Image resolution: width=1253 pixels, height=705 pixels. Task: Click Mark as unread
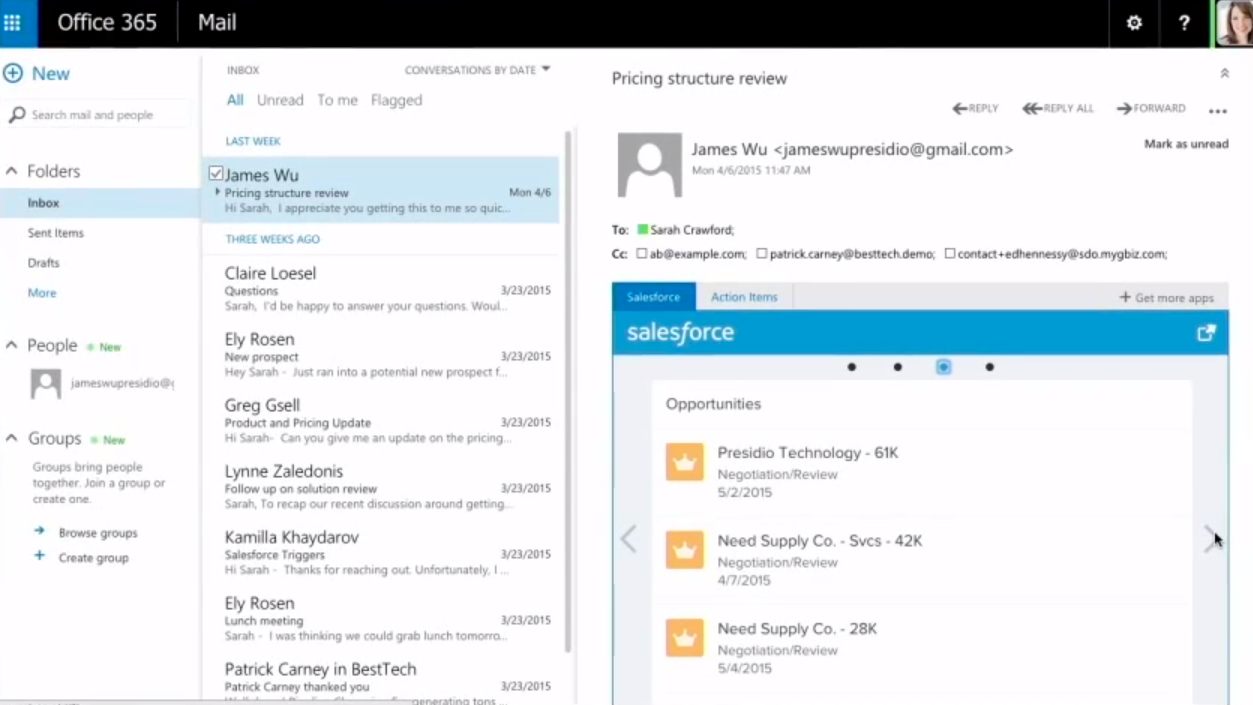tap(1186, 144)
